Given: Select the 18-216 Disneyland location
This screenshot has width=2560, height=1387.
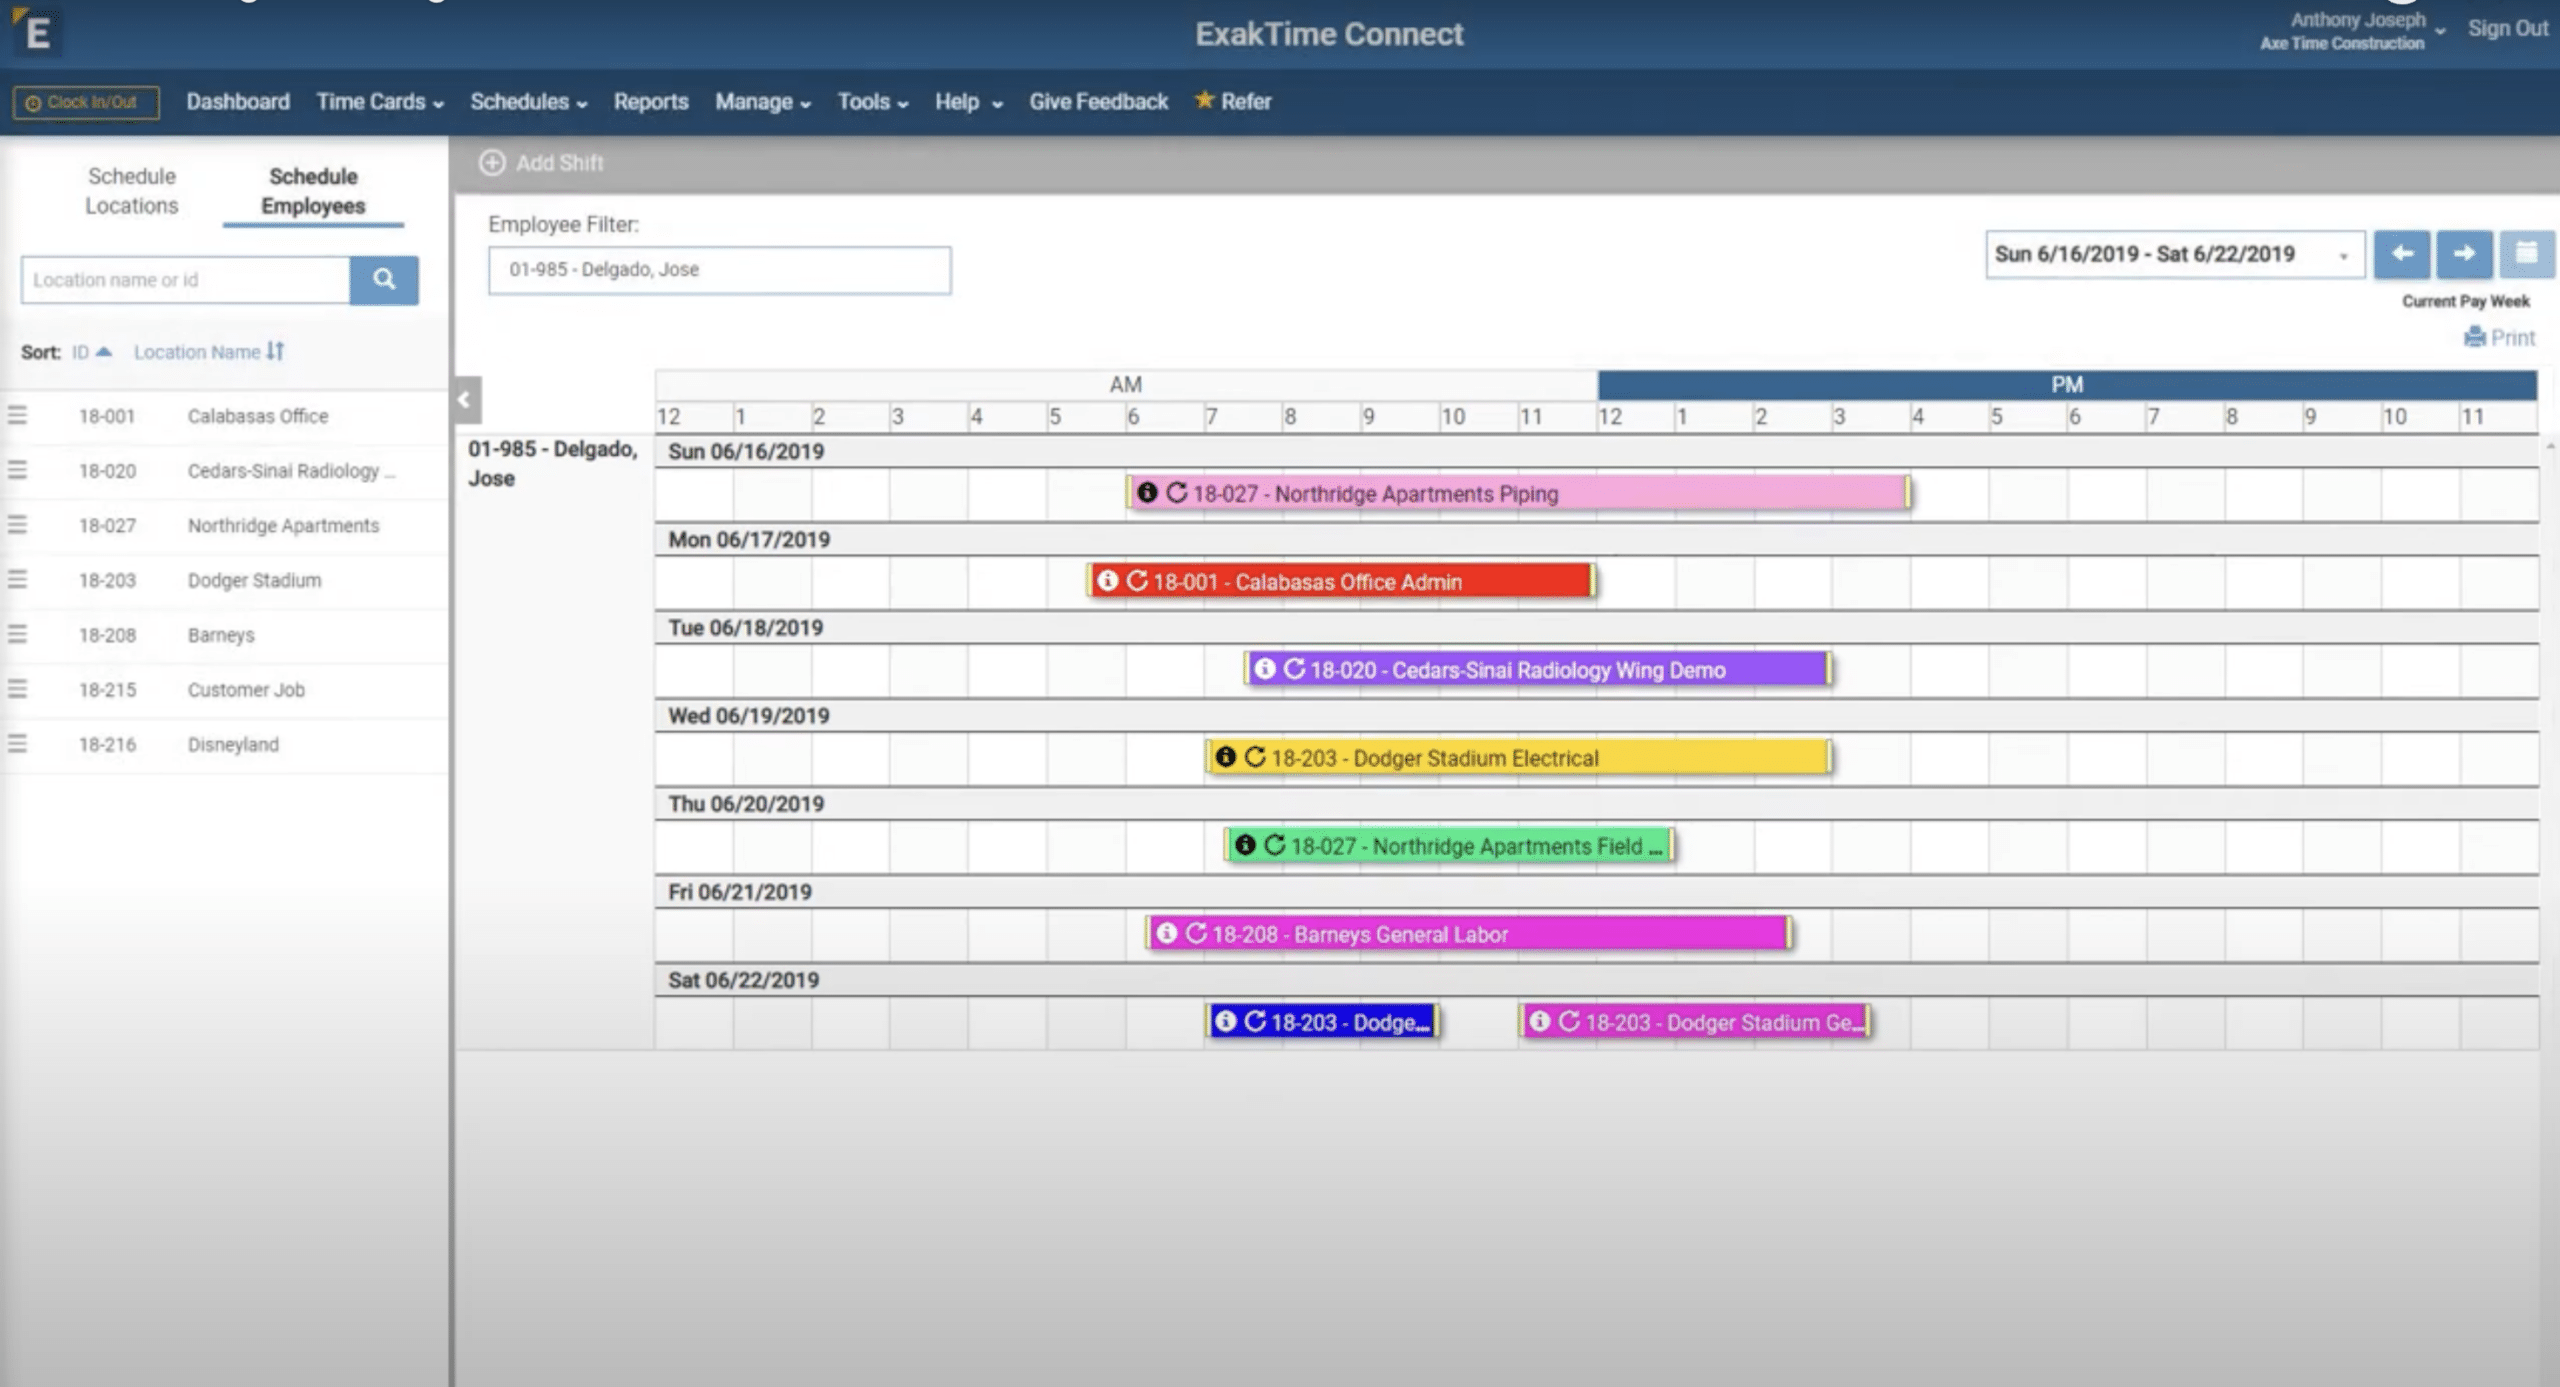Looking at the screenshot, I should (225, 744).
